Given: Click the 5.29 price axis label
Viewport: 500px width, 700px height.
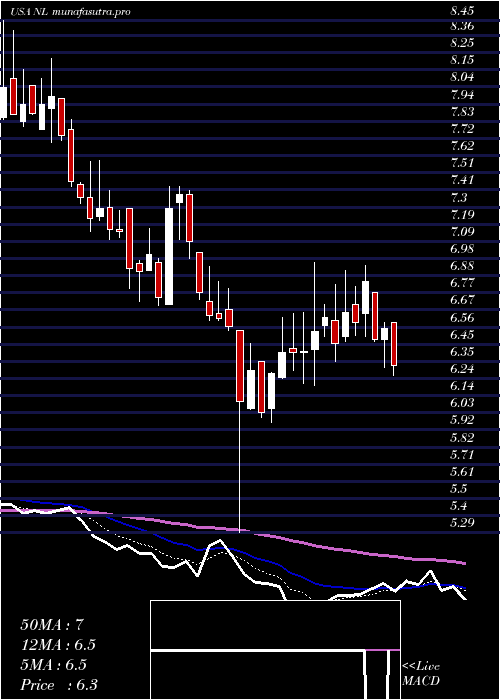Looking at the screenshot, I should (462, 522).
